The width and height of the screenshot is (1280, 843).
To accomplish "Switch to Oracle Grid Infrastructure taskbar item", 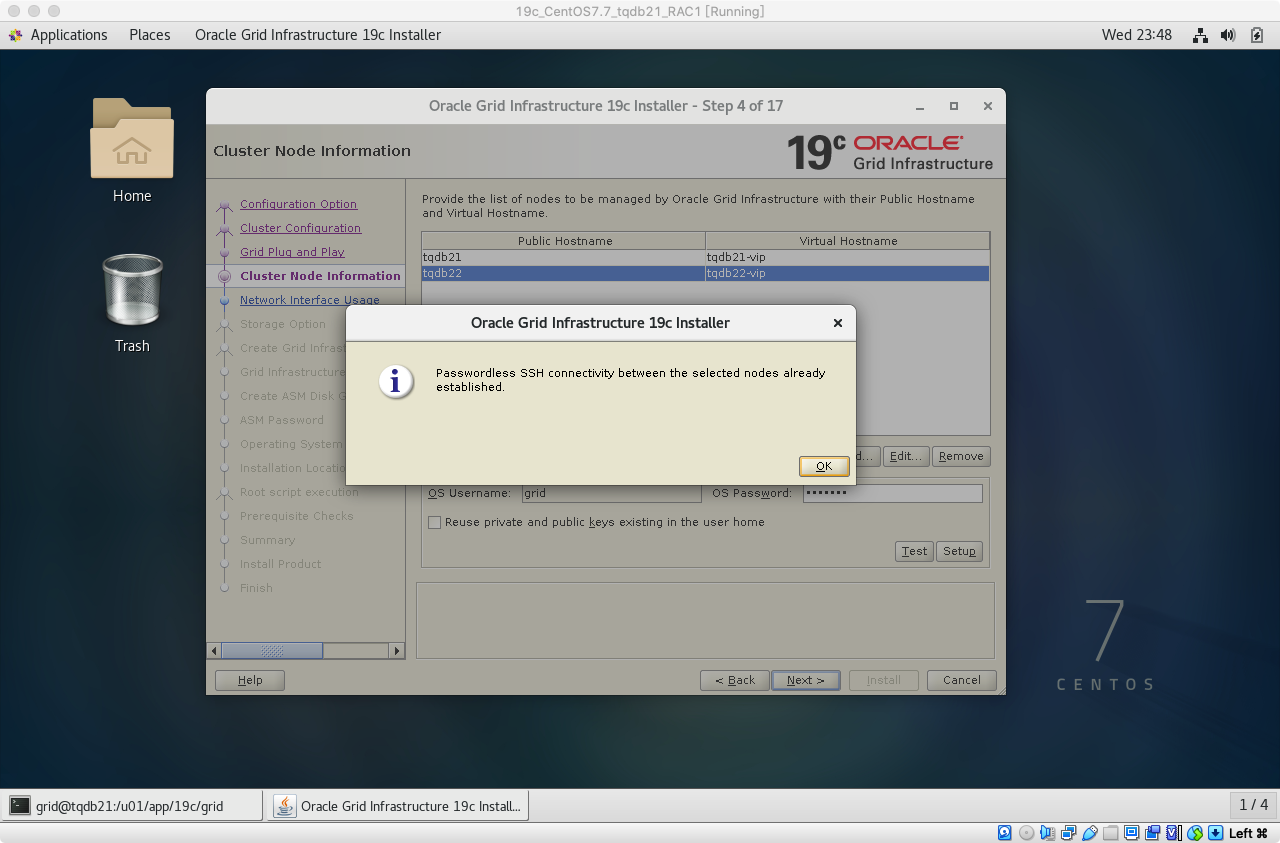I will 399,806.
